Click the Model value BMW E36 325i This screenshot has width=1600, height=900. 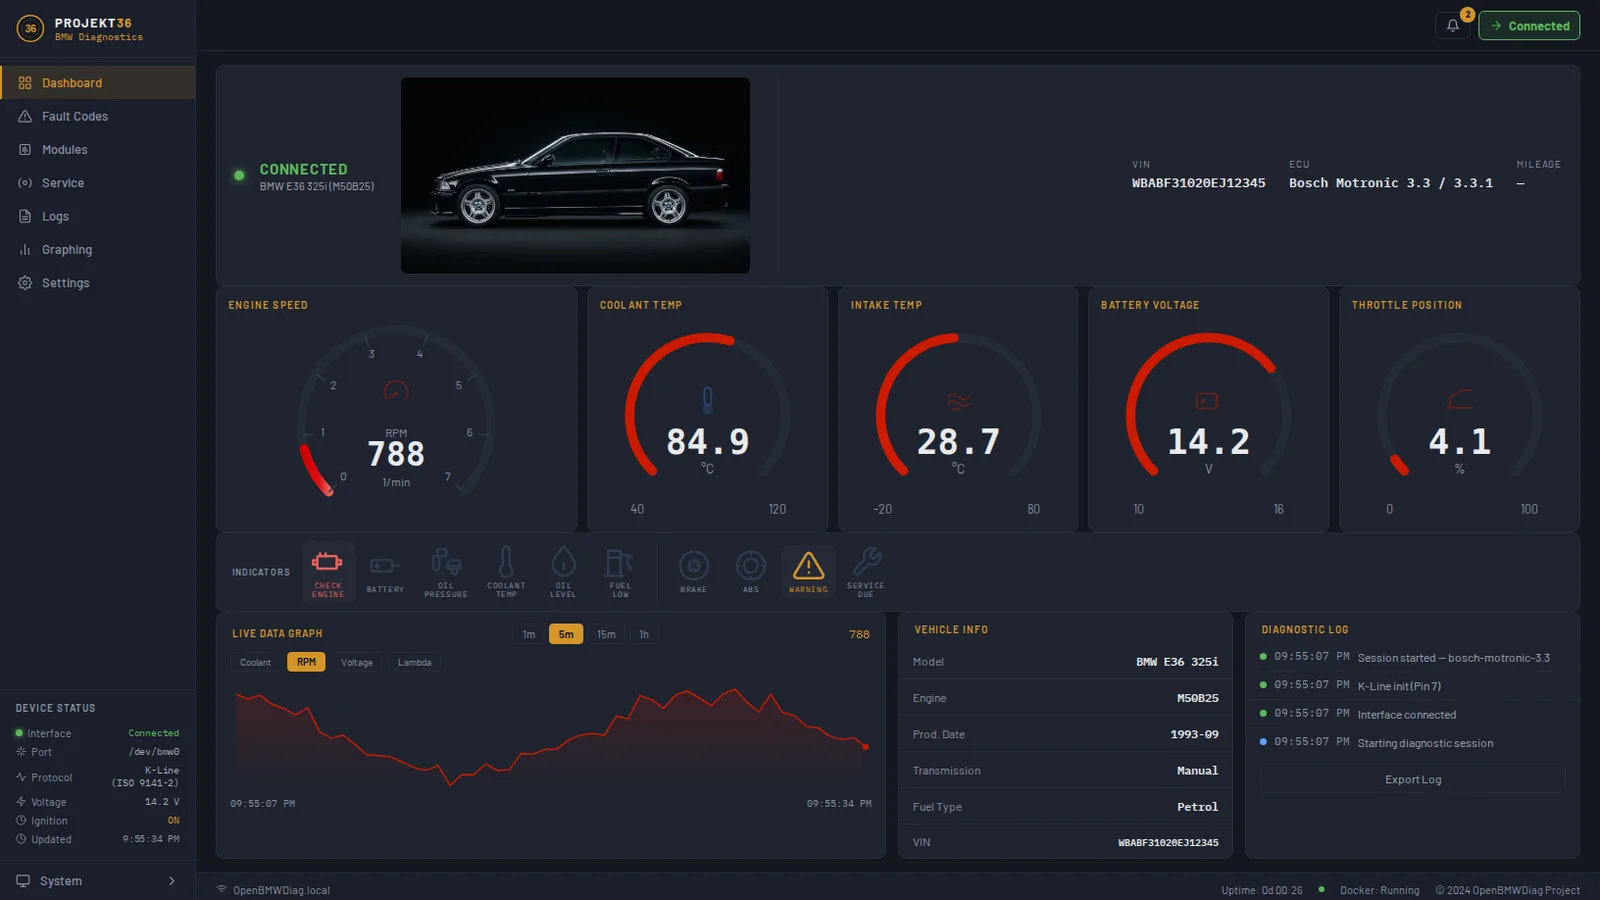pyautogui.click(x=1177, y=662)
